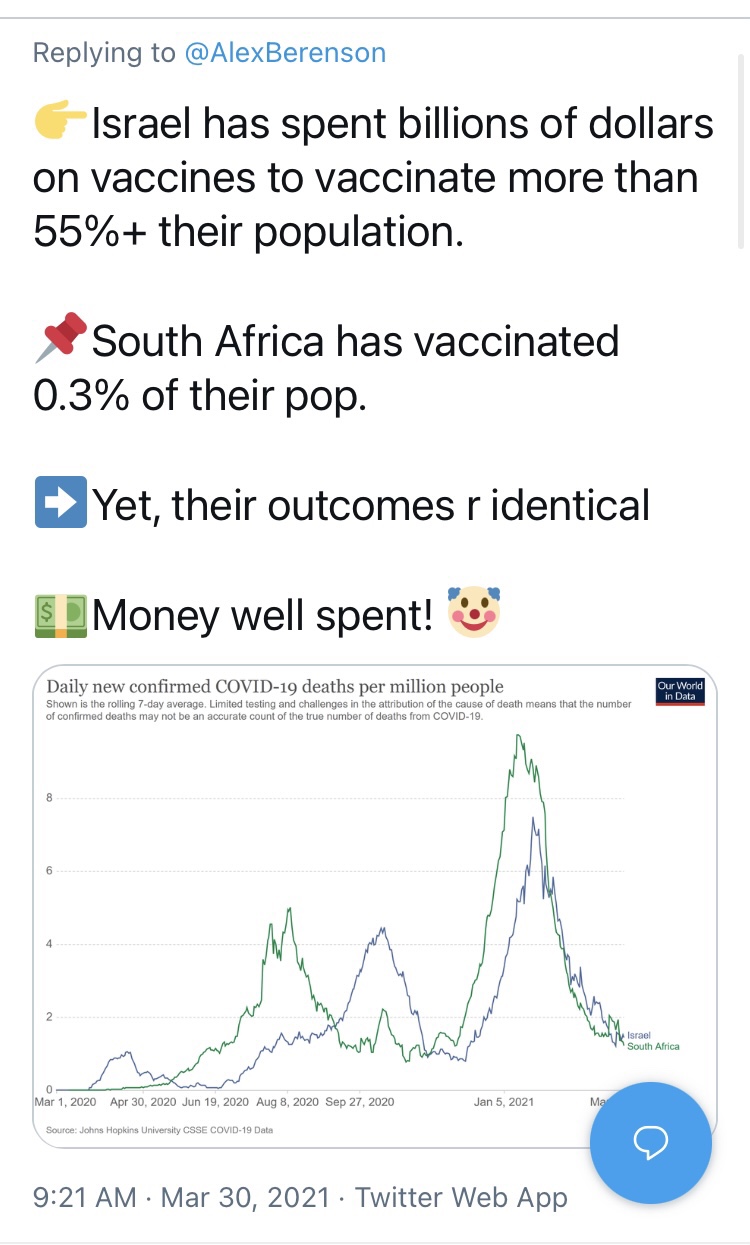
Task: Click the dollar banknote emoji
Action: (x=60, y=614)
